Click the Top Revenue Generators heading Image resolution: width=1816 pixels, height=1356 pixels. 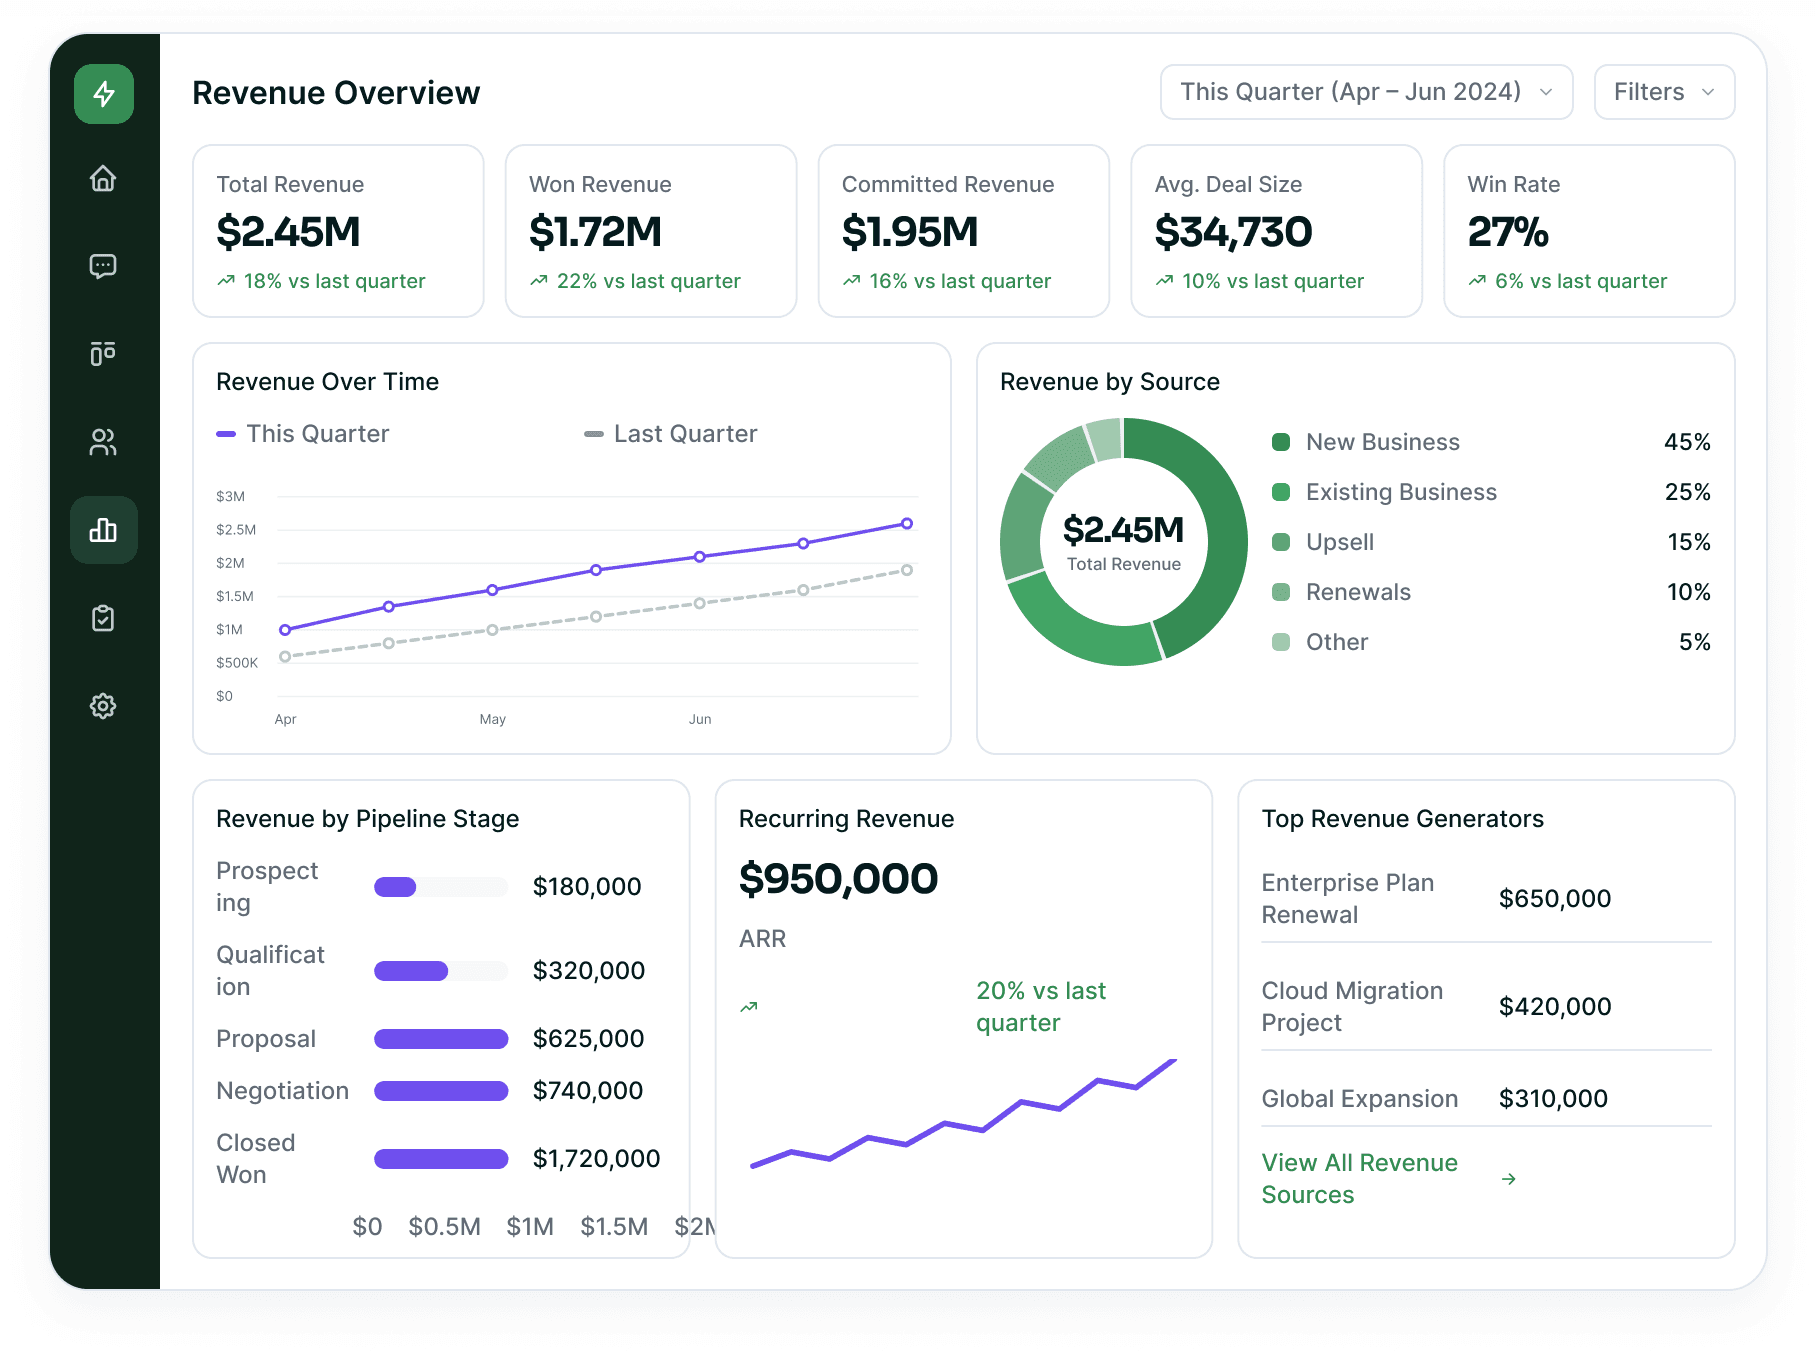pos(1403,819)
